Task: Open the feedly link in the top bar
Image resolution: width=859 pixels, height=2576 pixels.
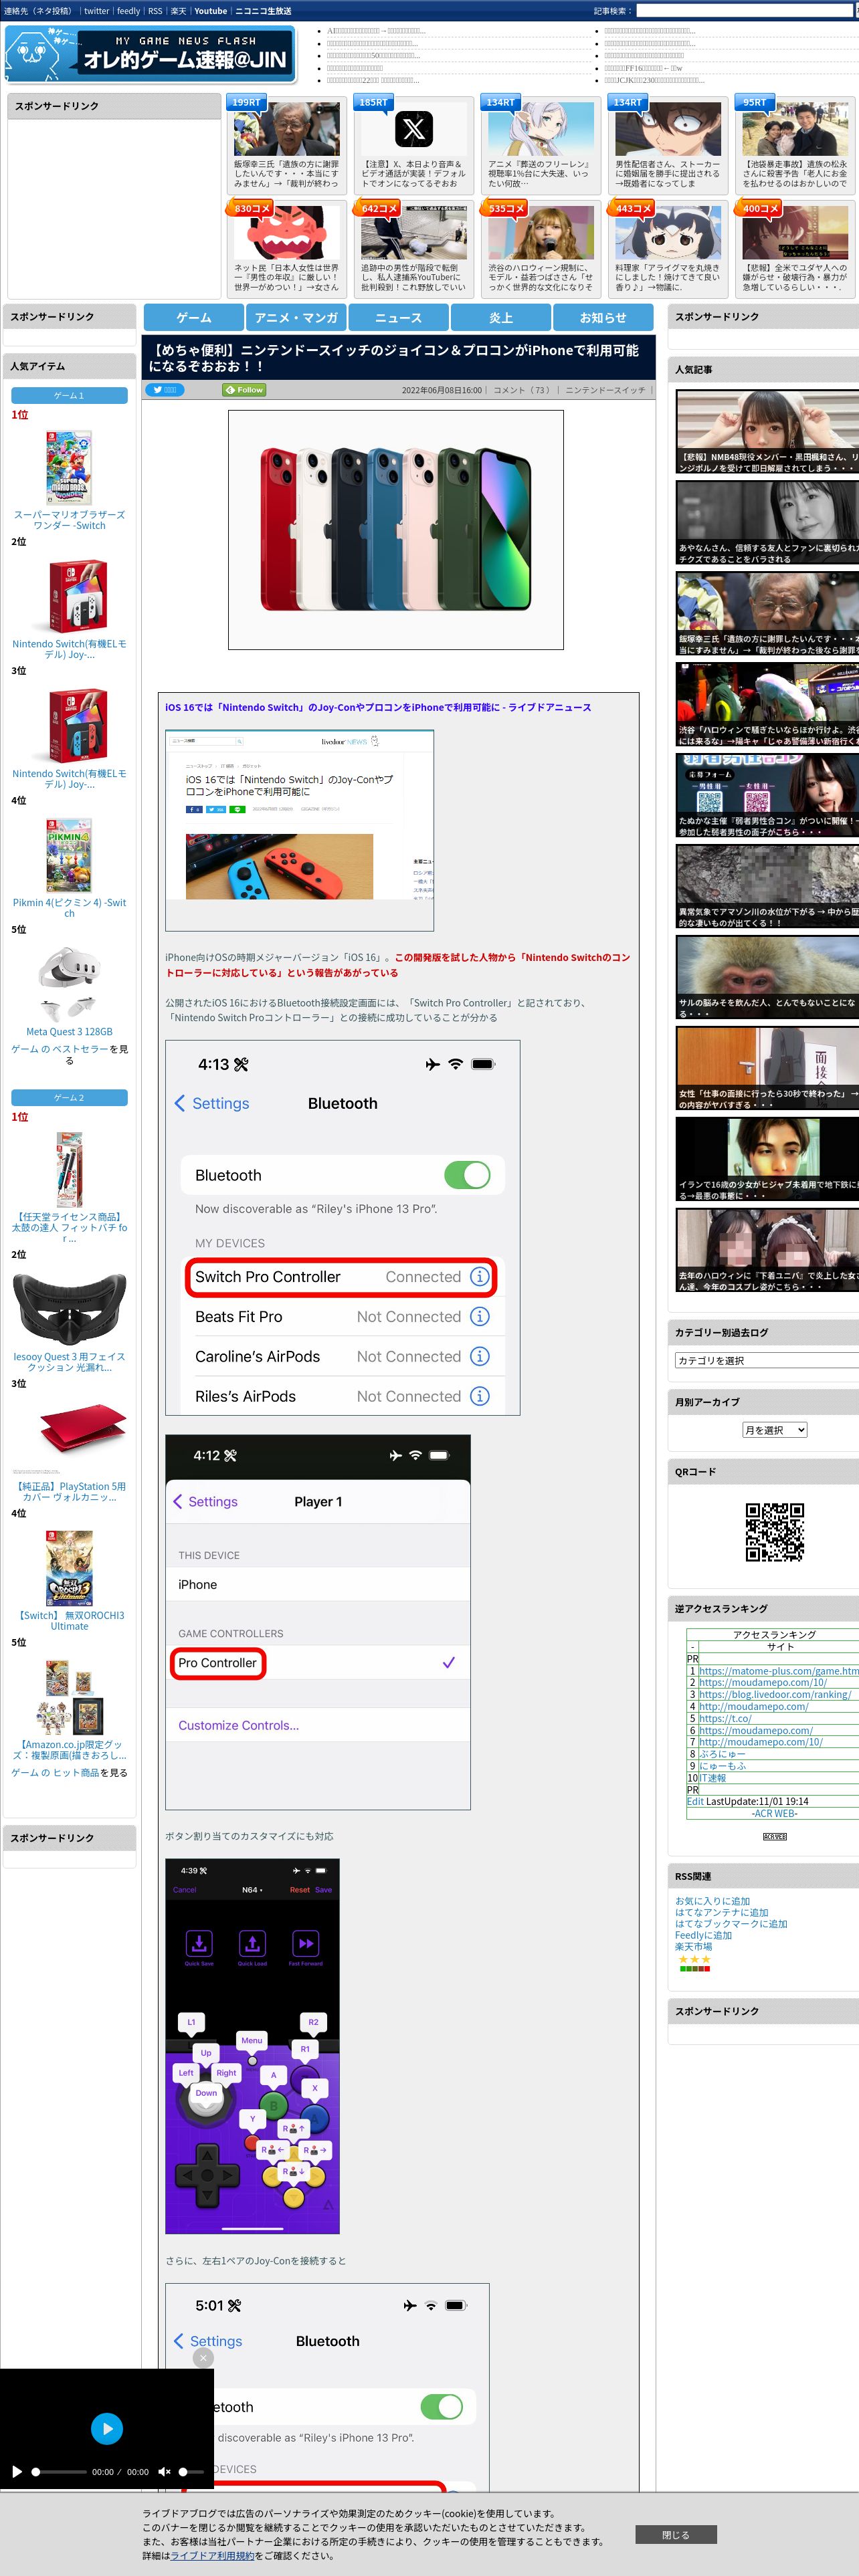Action: (x=129, y=11)
